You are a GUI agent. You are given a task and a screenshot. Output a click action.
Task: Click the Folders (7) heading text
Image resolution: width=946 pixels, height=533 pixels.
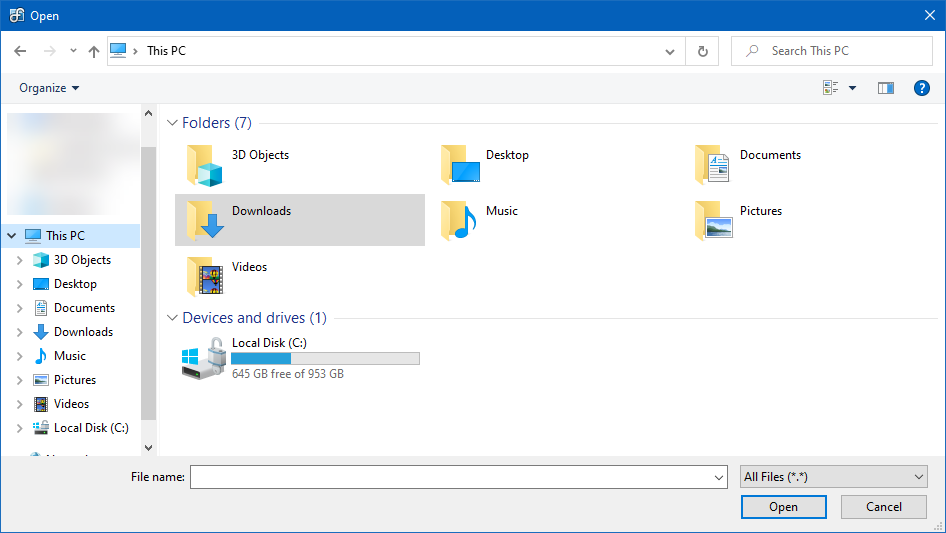click(x=217, y=123)
